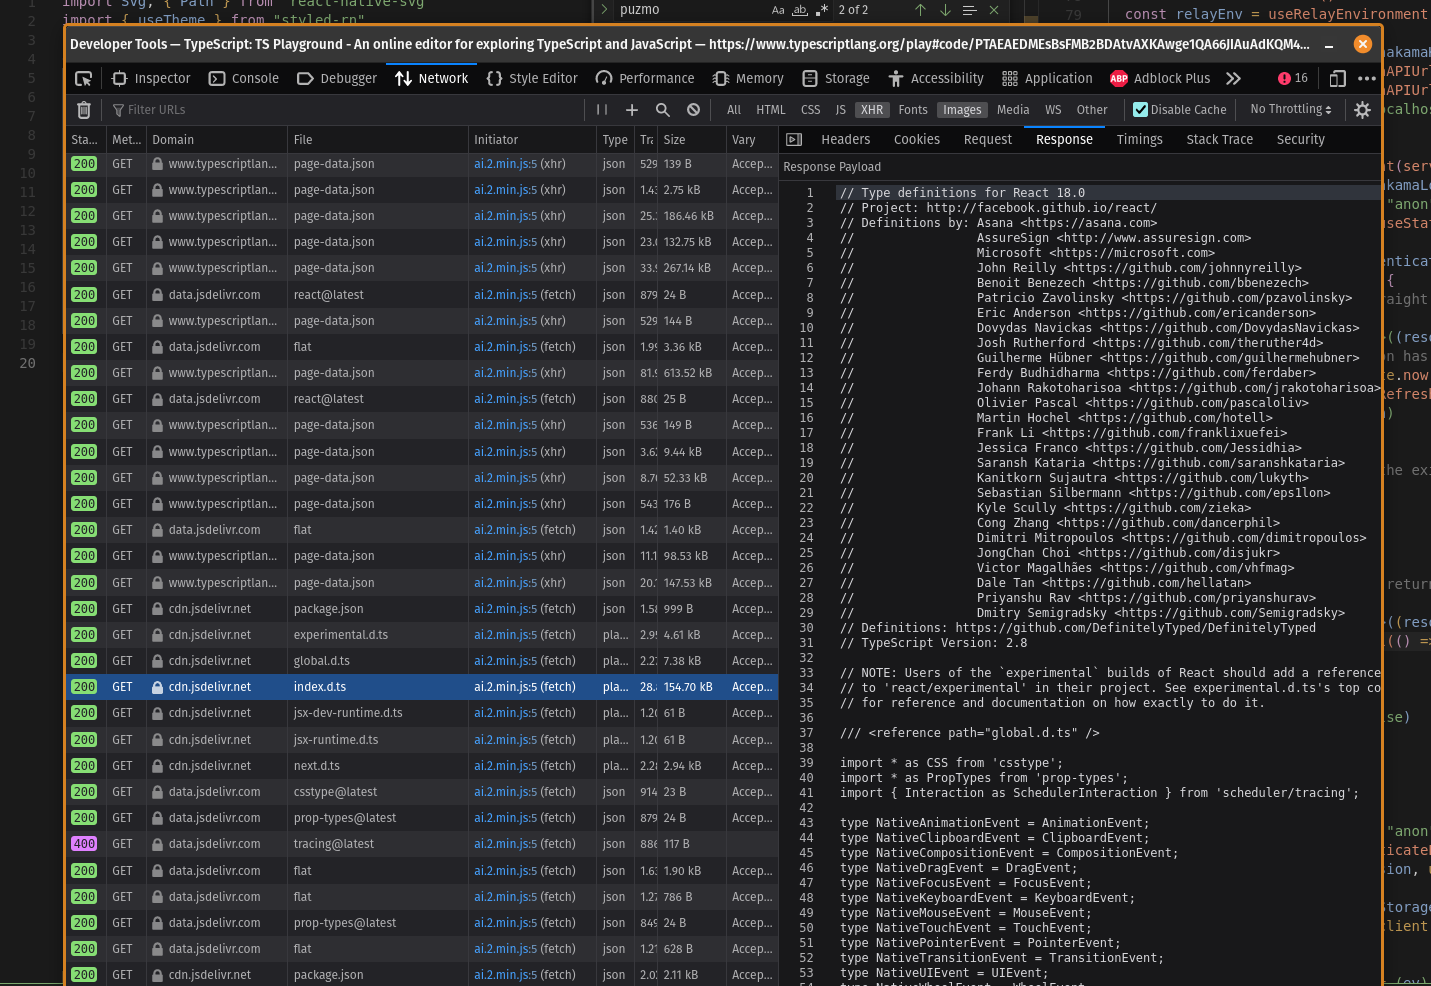The height and width of the screenshot is (986, 1431).
Task: Switch to the Console tab
Action: coord(244,78)
